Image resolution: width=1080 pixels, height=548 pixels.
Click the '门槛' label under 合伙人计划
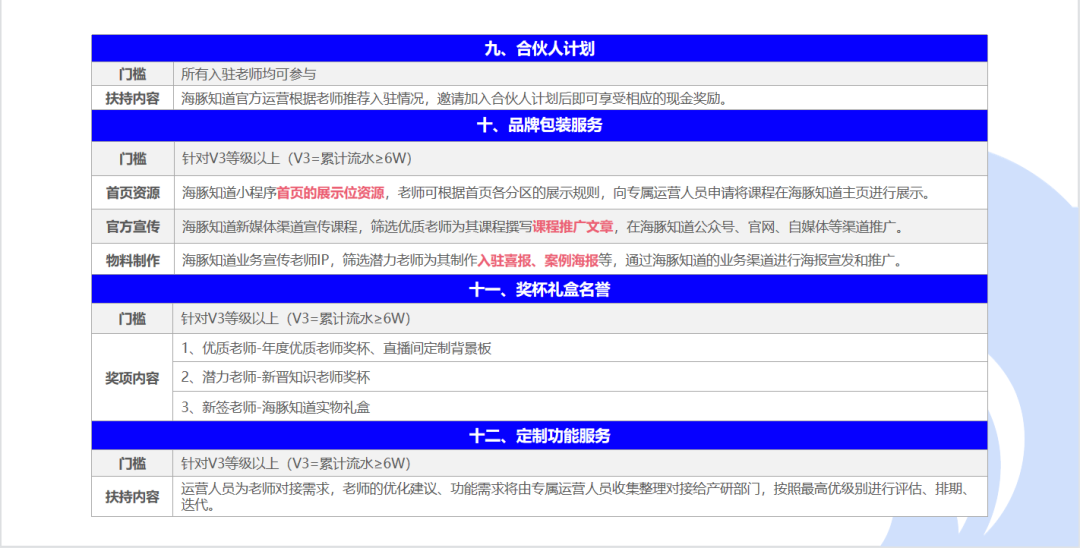coord(132,74)
